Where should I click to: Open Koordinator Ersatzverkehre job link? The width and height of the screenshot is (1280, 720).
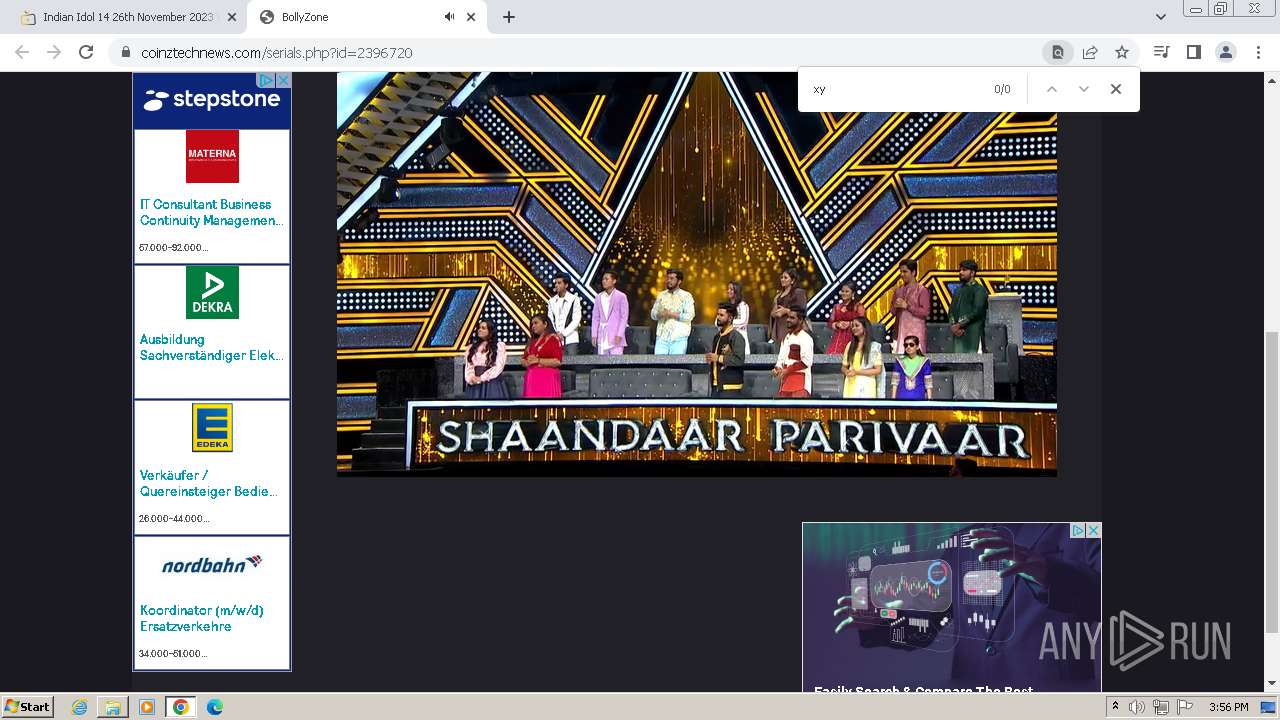point(202,618)
